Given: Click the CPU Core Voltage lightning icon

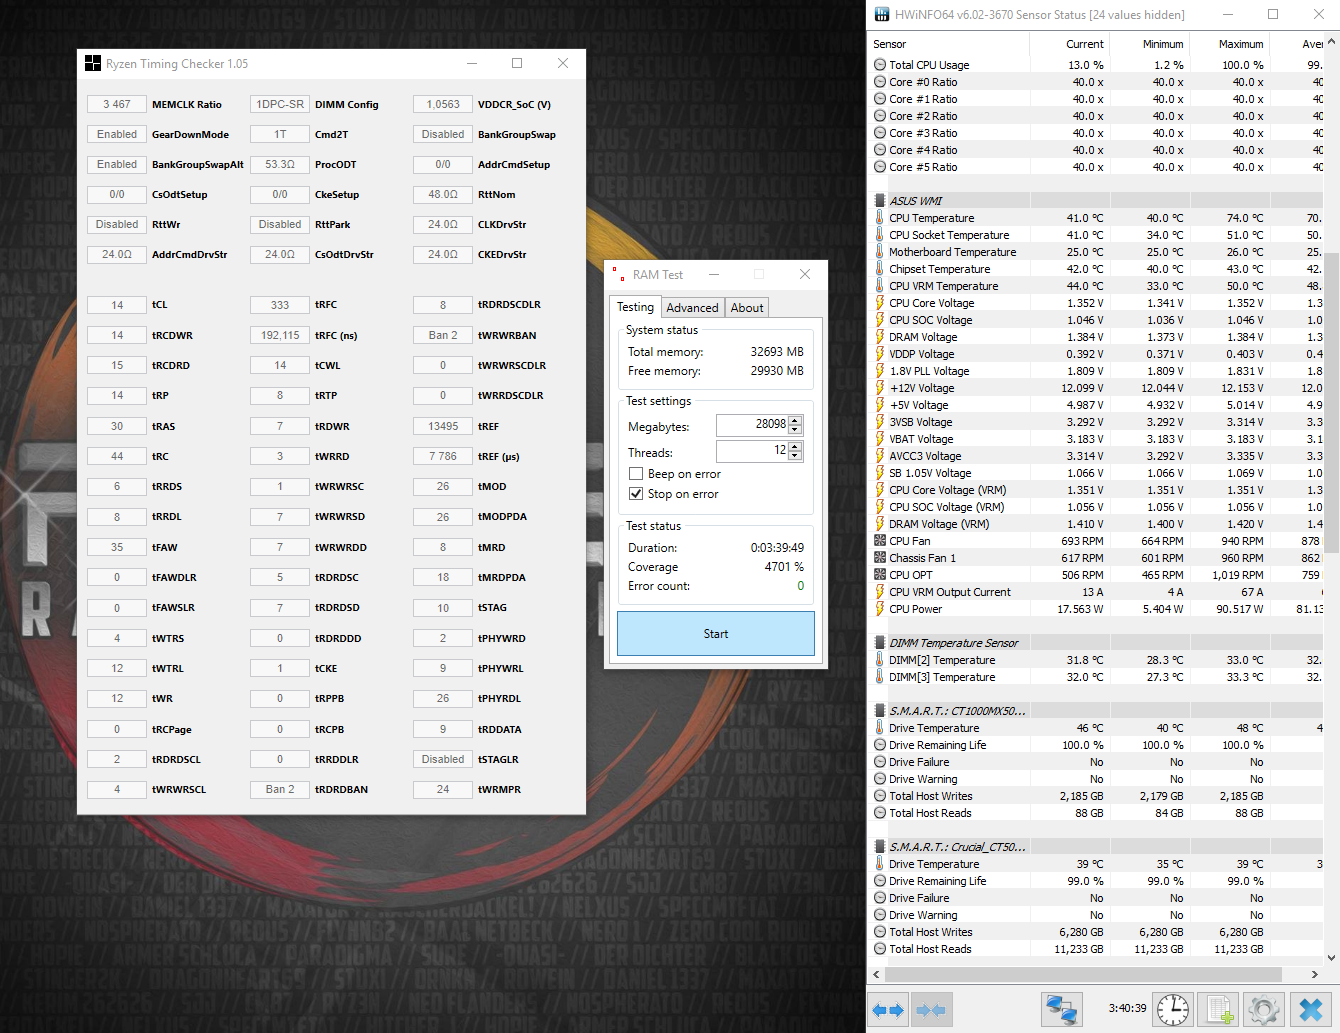Looking at the screenshot, I should [x=880, y=303].
